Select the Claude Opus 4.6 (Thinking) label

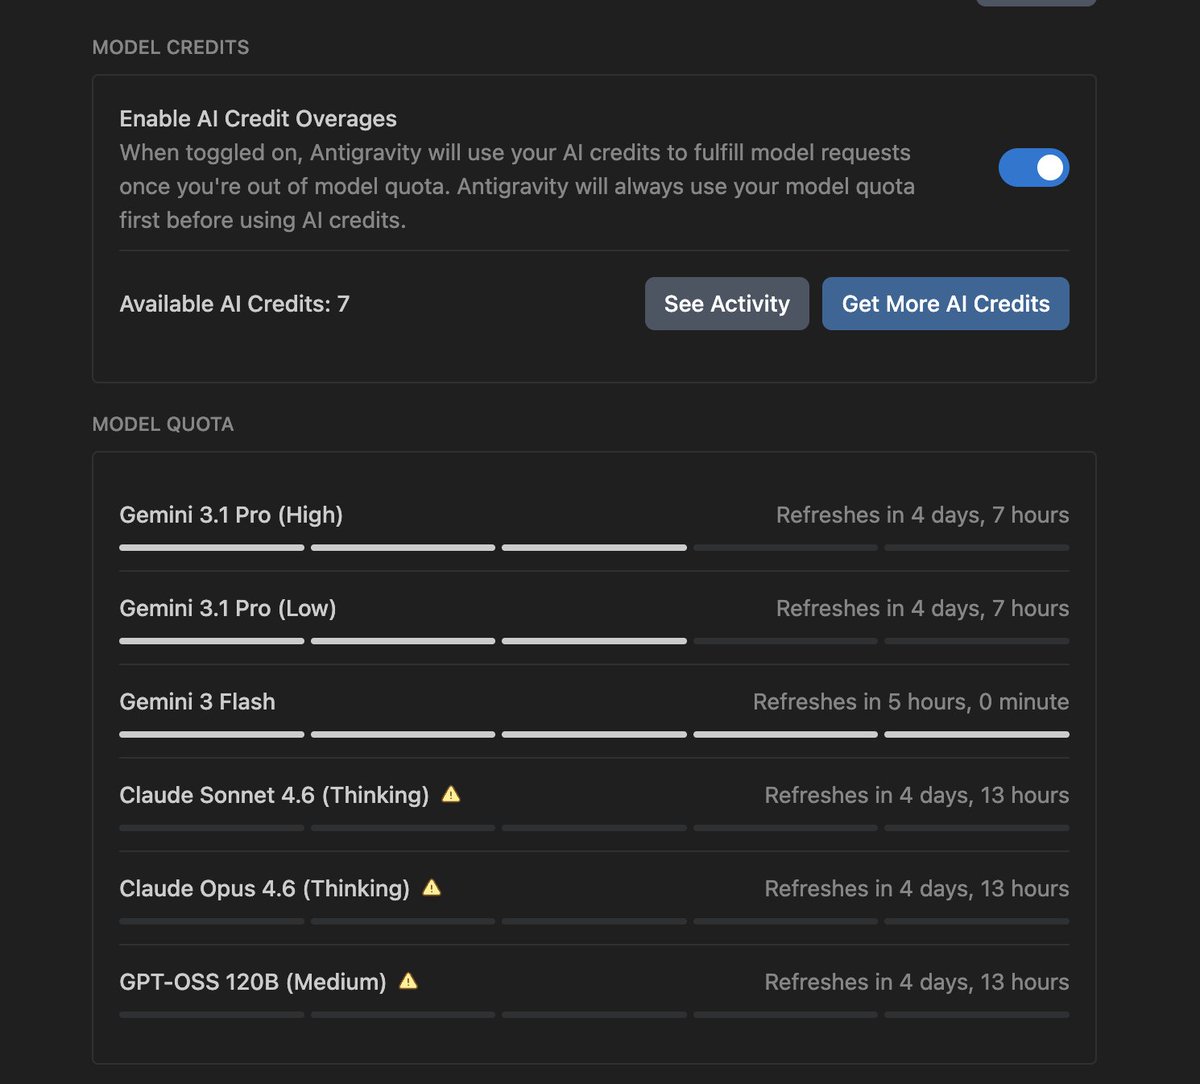point(265,888)
